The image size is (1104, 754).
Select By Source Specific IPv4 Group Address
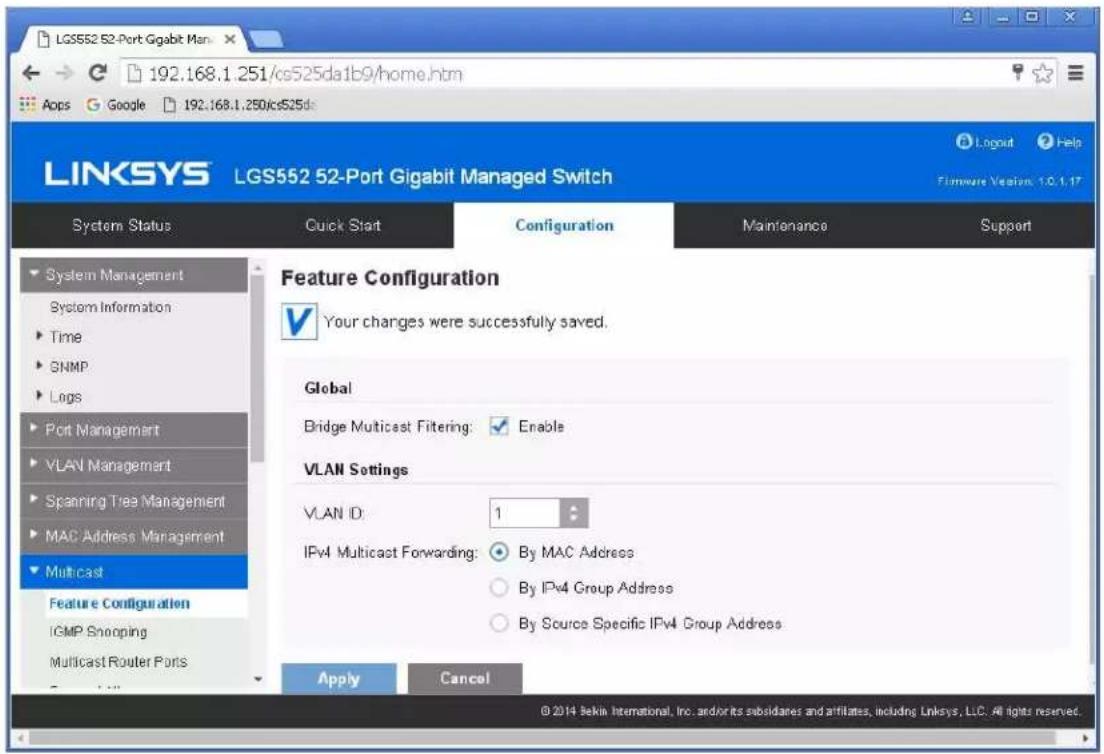coord(498,623)
